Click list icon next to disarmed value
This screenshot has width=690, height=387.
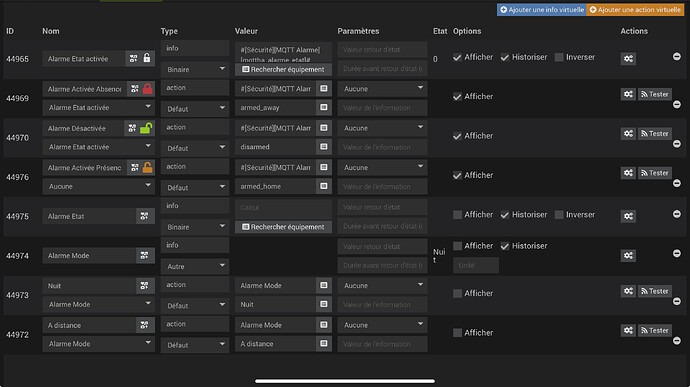tap(323, 147)
